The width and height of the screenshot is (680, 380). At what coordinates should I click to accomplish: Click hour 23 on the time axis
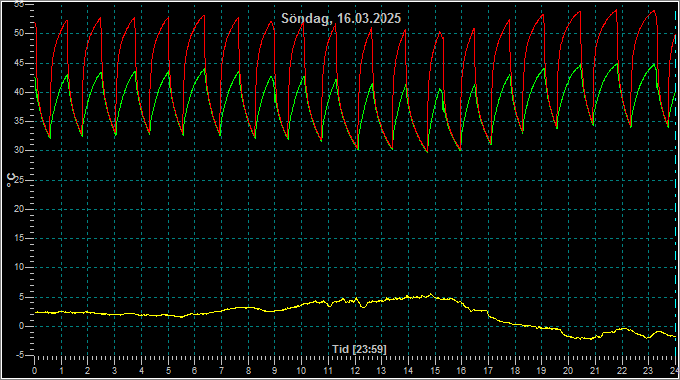[x=648, y=371]
